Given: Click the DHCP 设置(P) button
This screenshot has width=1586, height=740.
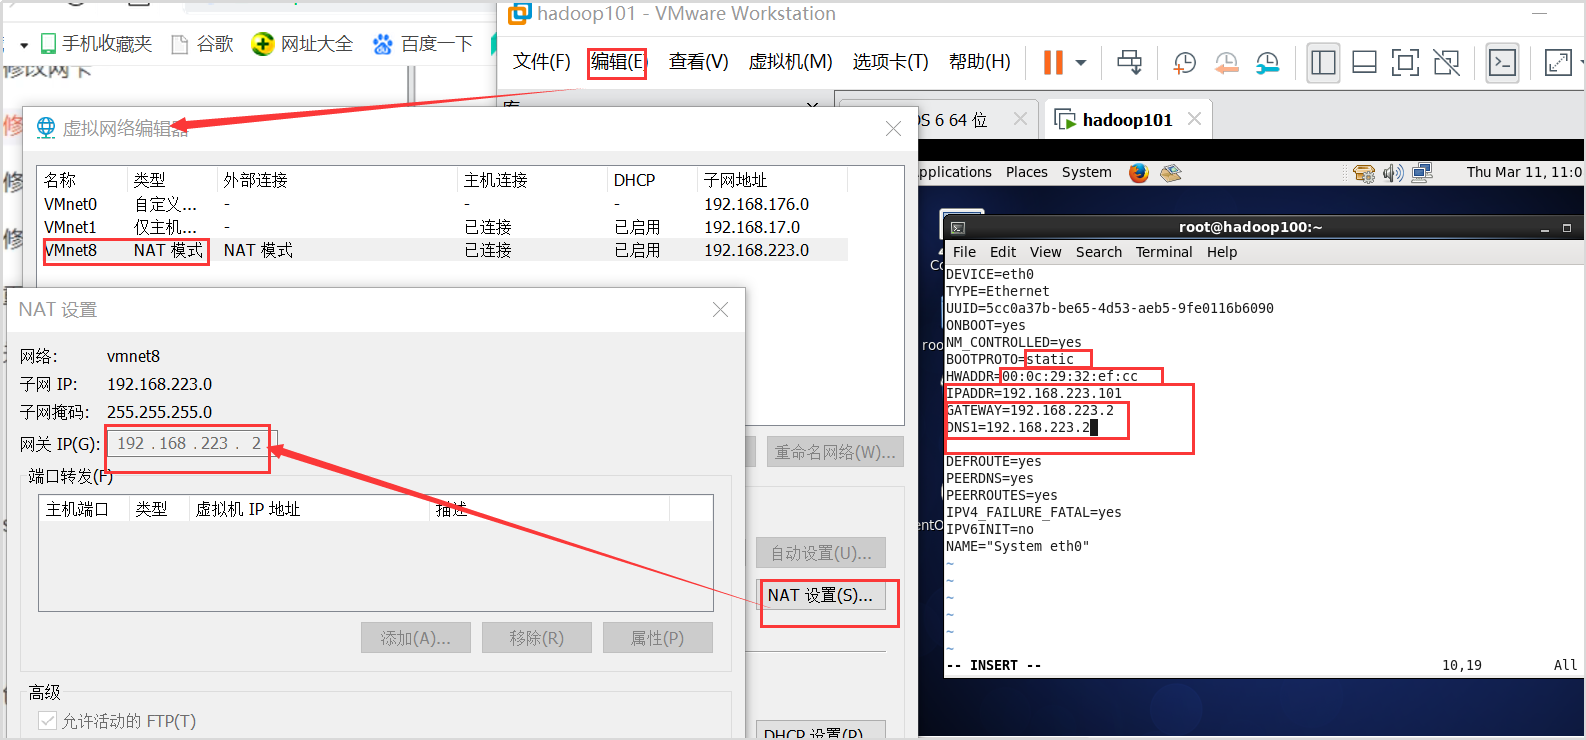Looking at the screenshot, I should [x=820, y=731].
